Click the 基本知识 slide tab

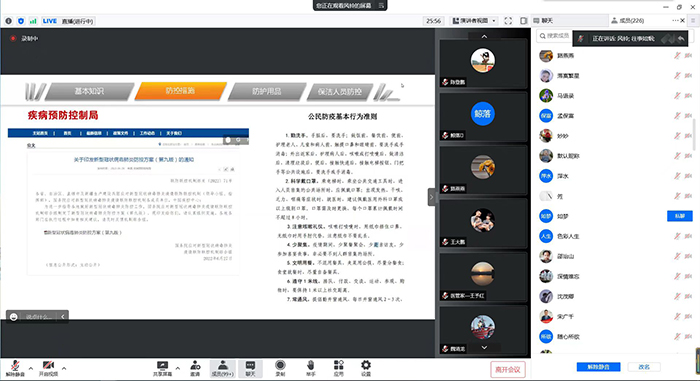(89, 91)
